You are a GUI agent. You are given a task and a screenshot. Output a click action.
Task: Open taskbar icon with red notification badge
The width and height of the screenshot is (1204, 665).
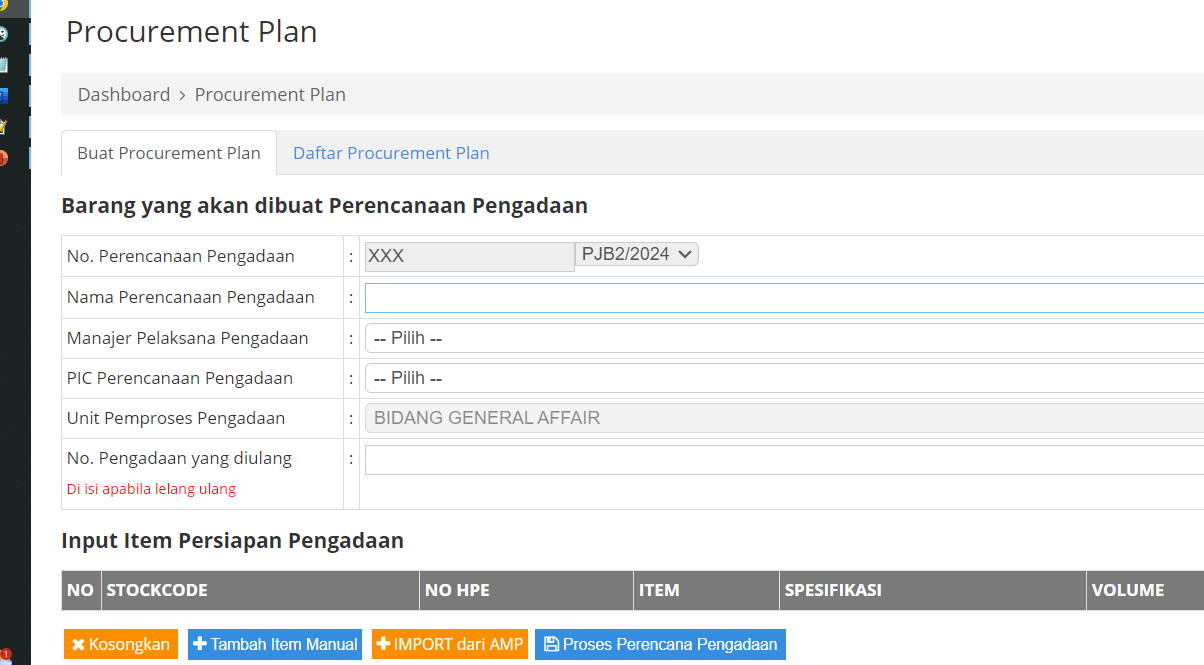click(x=5, y=657)
